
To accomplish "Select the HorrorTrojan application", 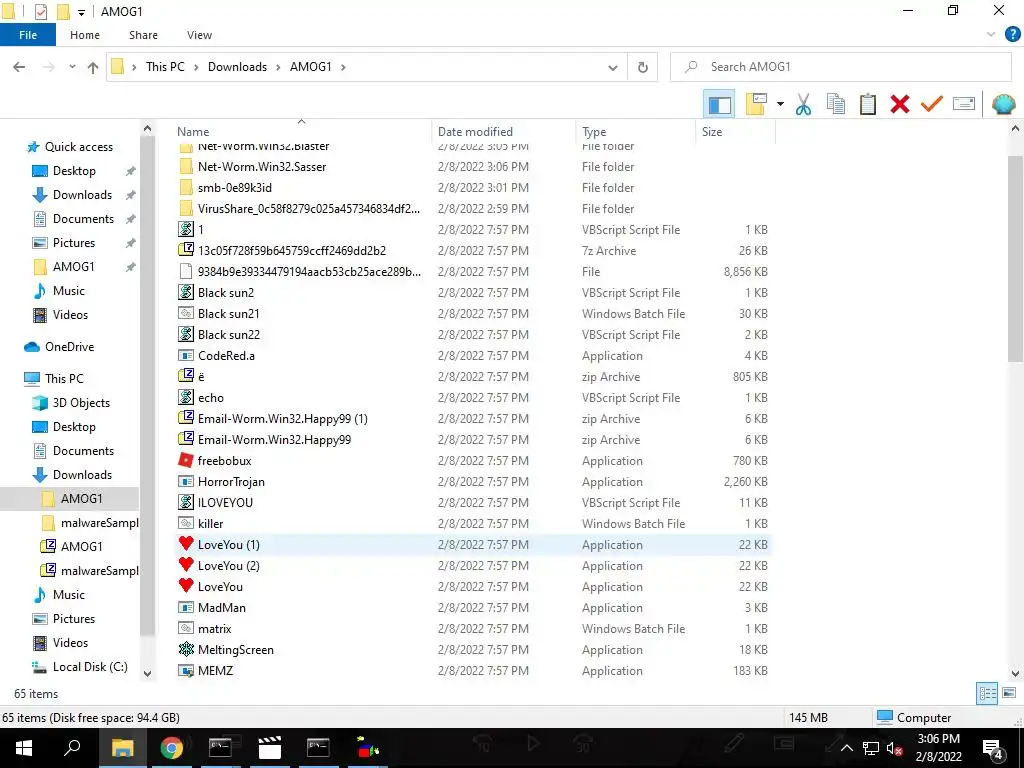I will pos(473,482).
